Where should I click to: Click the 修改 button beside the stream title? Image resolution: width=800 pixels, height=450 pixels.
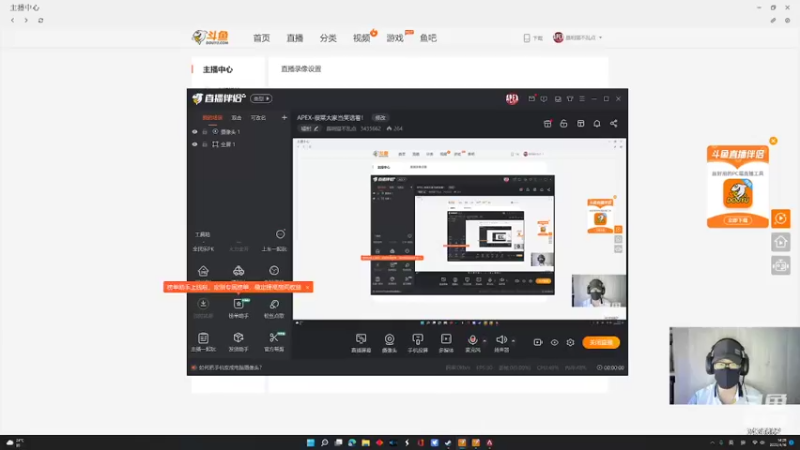click(380, 118)
